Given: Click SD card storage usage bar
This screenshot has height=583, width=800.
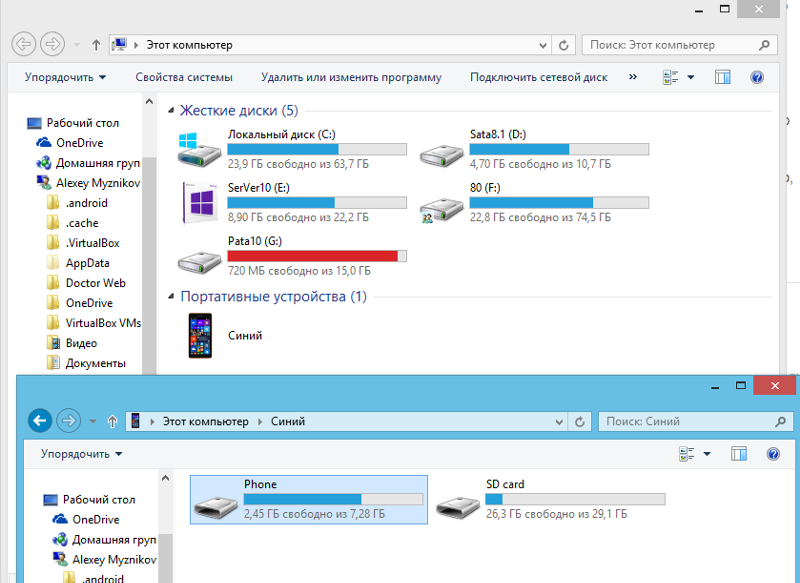Looking at the screenshot, I should pos(576,499).
